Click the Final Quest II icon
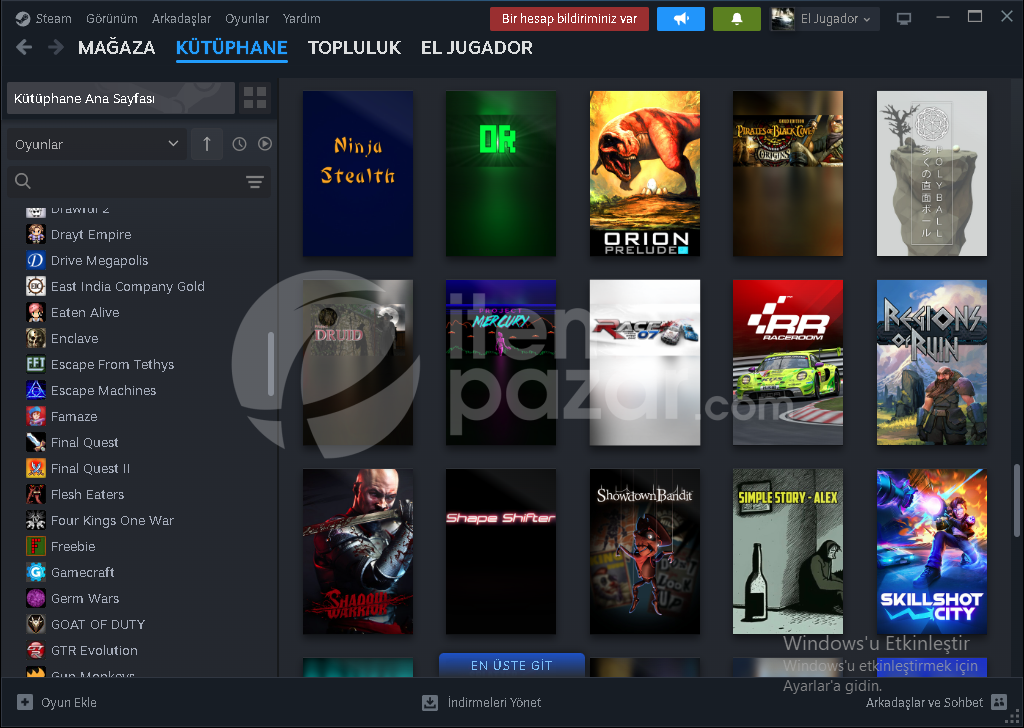 coord(36,468)
